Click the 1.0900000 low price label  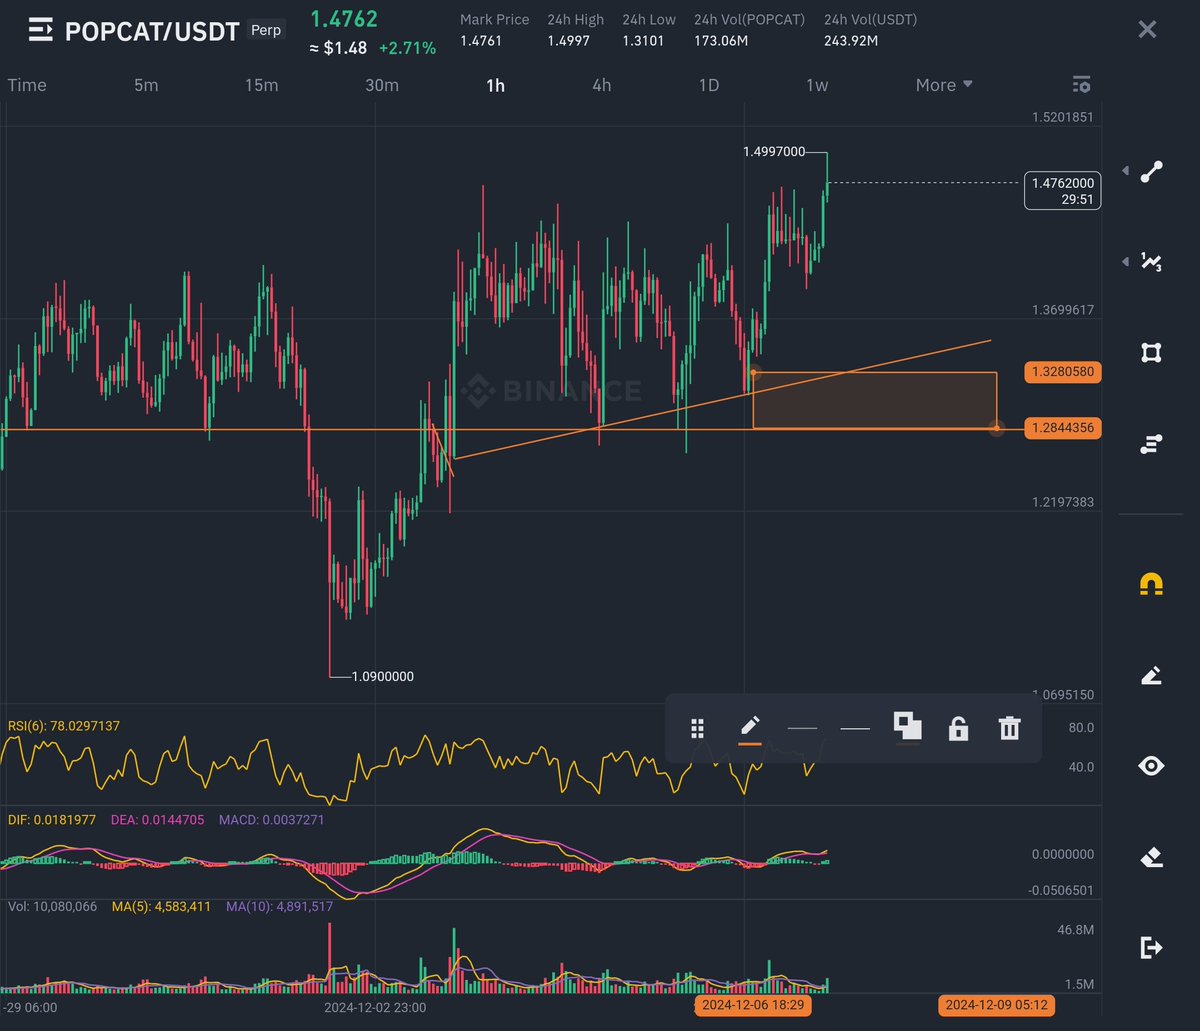(x=383, y=677)
